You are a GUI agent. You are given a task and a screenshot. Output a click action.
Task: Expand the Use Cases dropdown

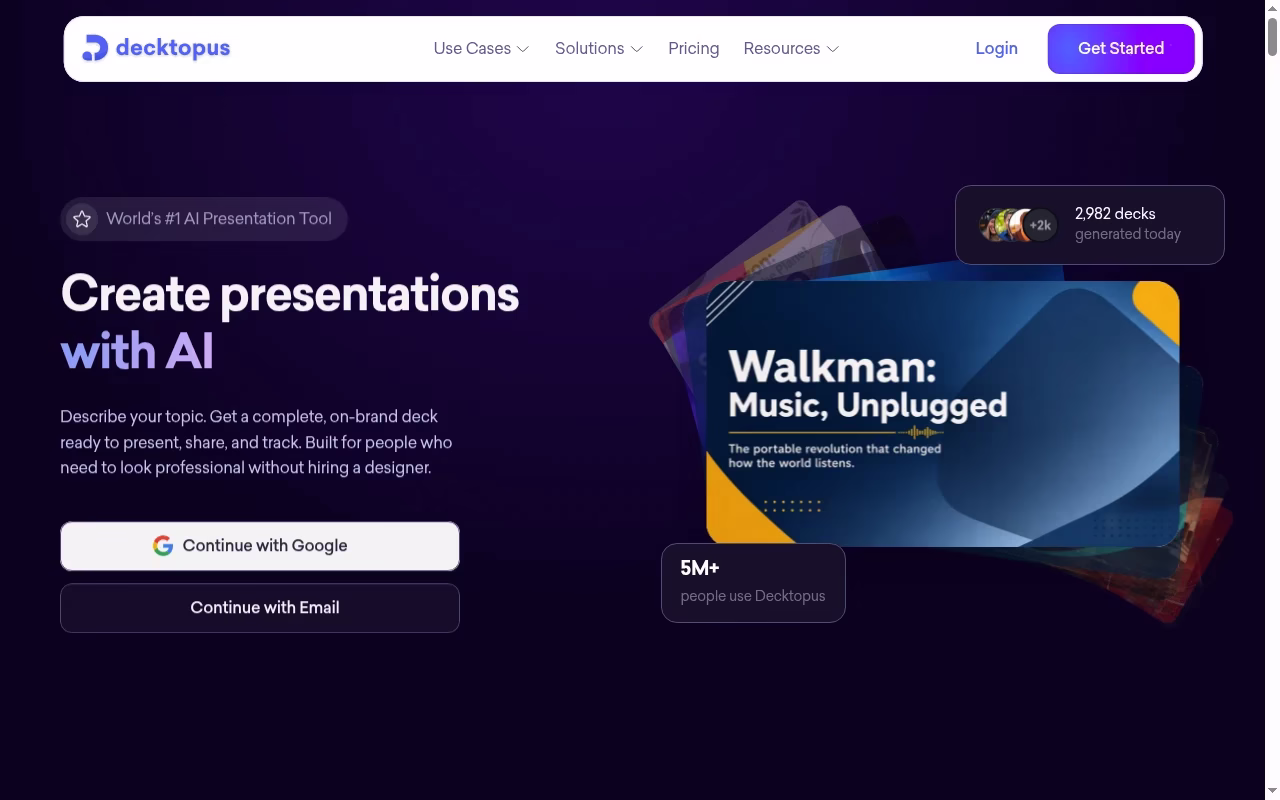(481, 48)
